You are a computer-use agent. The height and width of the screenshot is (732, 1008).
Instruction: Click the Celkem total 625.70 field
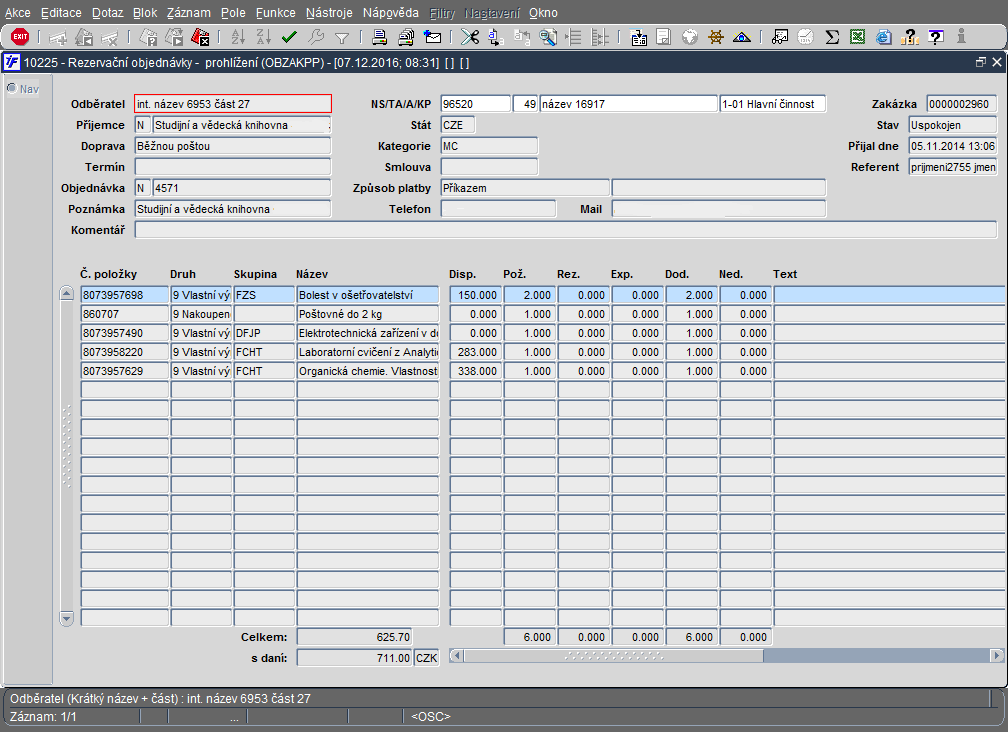[x=354, y=638]
